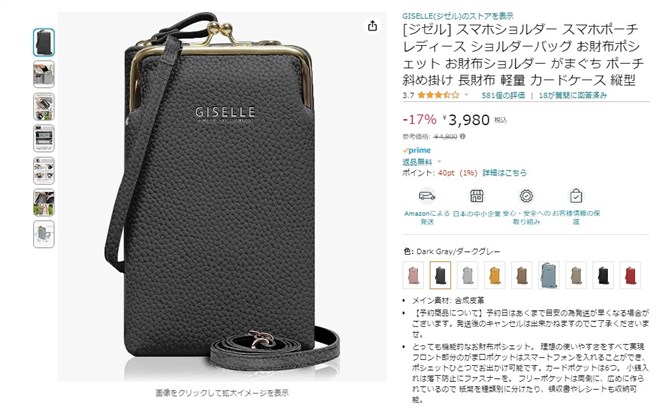This screenshot has height=408, width=660.
Task: Select the red color swatch
Action: [x=630, y=275]
